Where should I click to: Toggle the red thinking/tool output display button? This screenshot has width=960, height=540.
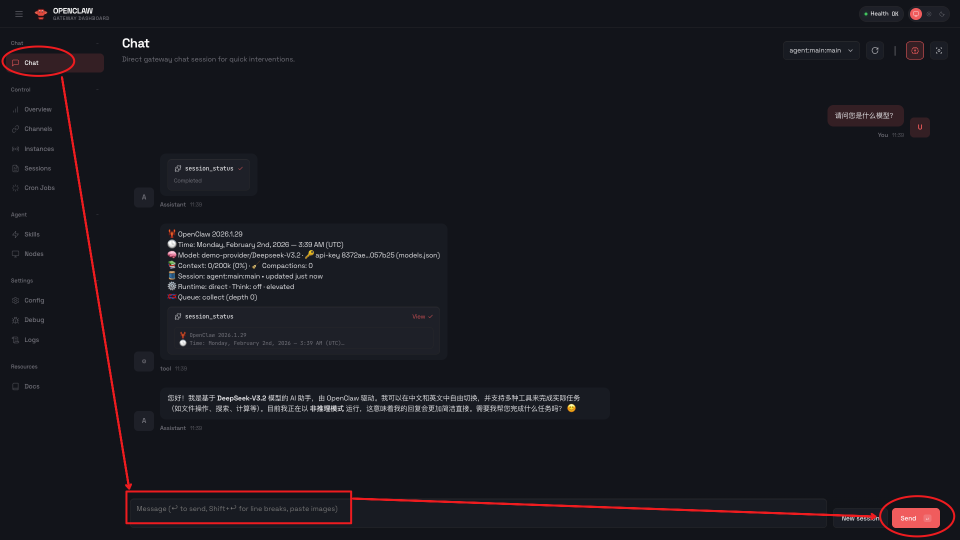click(x=915, y=50)
